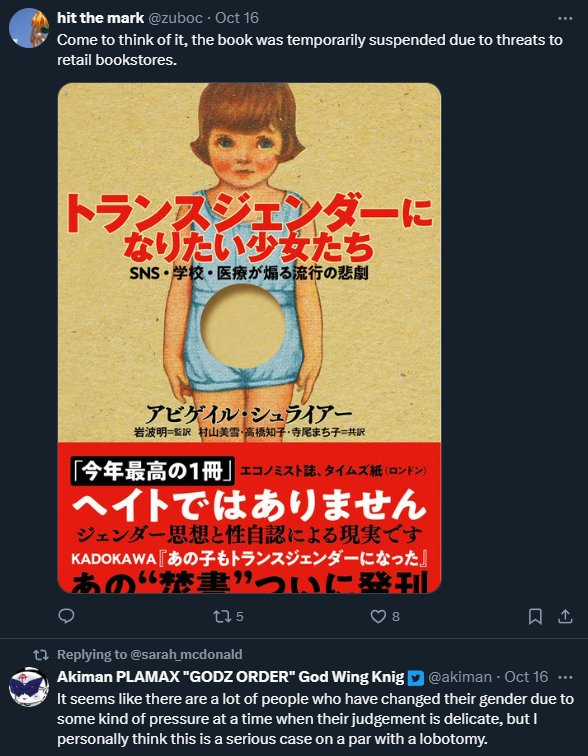Open Akiman's reply text about lobotomy
Screen dimensions: 588x756
point(315,718)
